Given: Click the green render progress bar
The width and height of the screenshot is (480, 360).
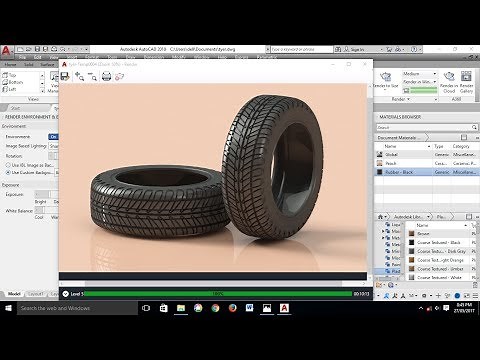Looking at the screenshot, I should pyautogui.click(x=218, y=294).
